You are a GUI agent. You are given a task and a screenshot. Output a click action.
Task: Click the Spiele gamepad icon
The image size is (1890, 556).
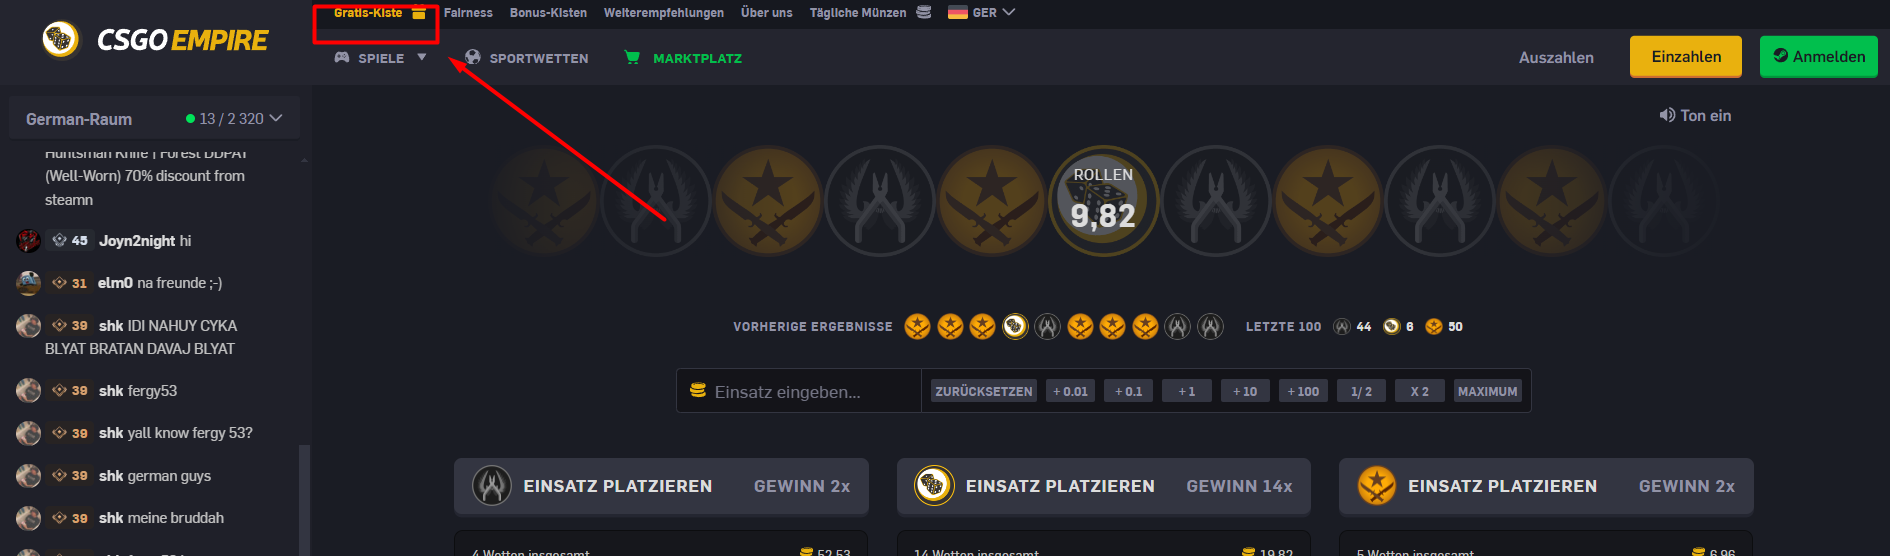point(342,58)
